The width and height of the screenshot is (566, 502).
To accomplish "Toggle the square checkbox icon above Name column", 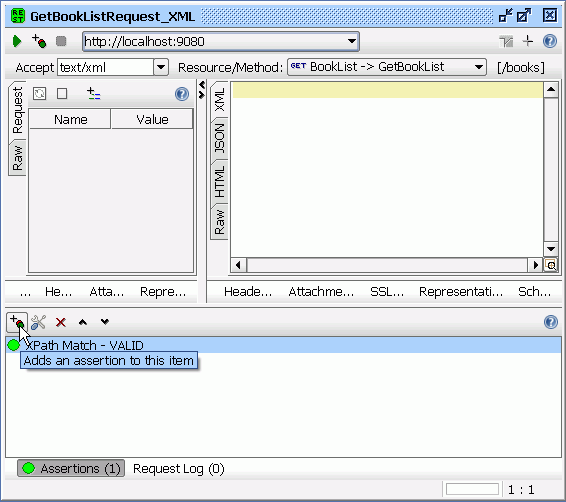I will pyautogui.click(x=62, y=93).
